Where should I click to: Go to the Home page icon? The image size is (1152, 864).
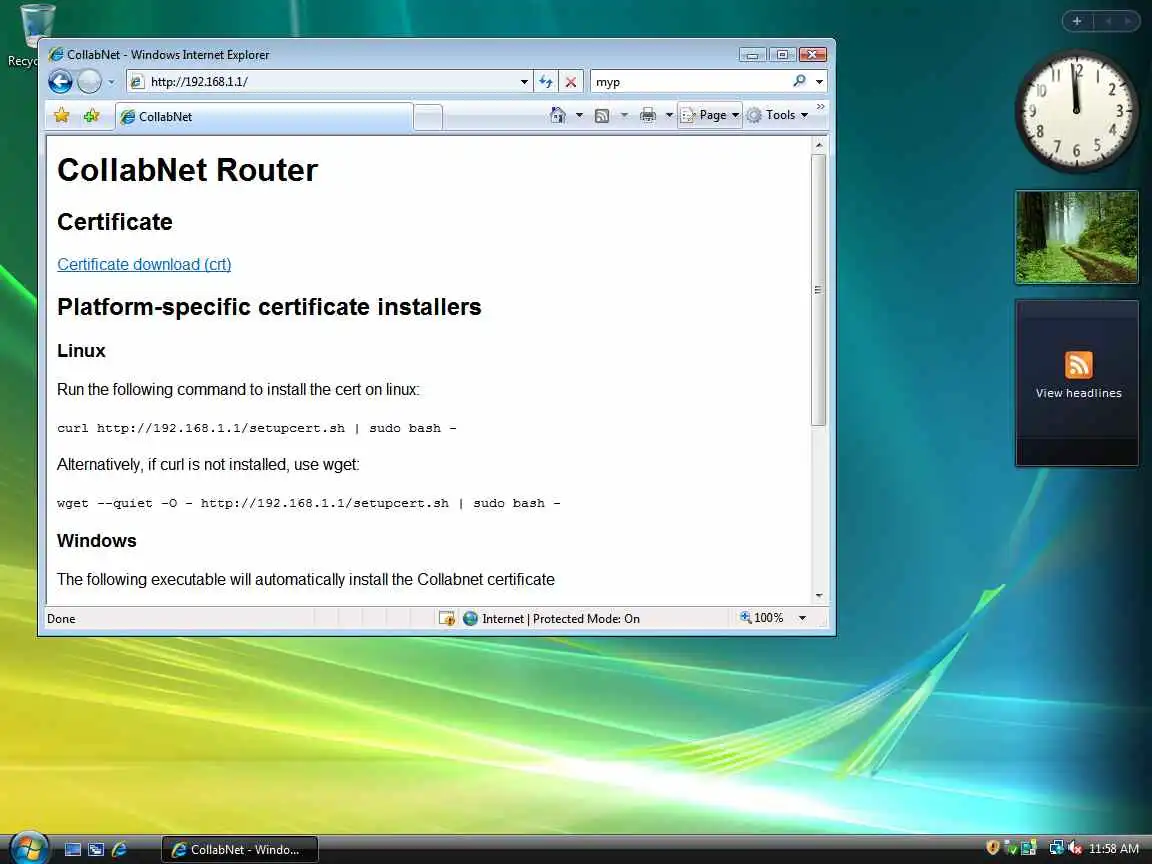pos(558,115)
